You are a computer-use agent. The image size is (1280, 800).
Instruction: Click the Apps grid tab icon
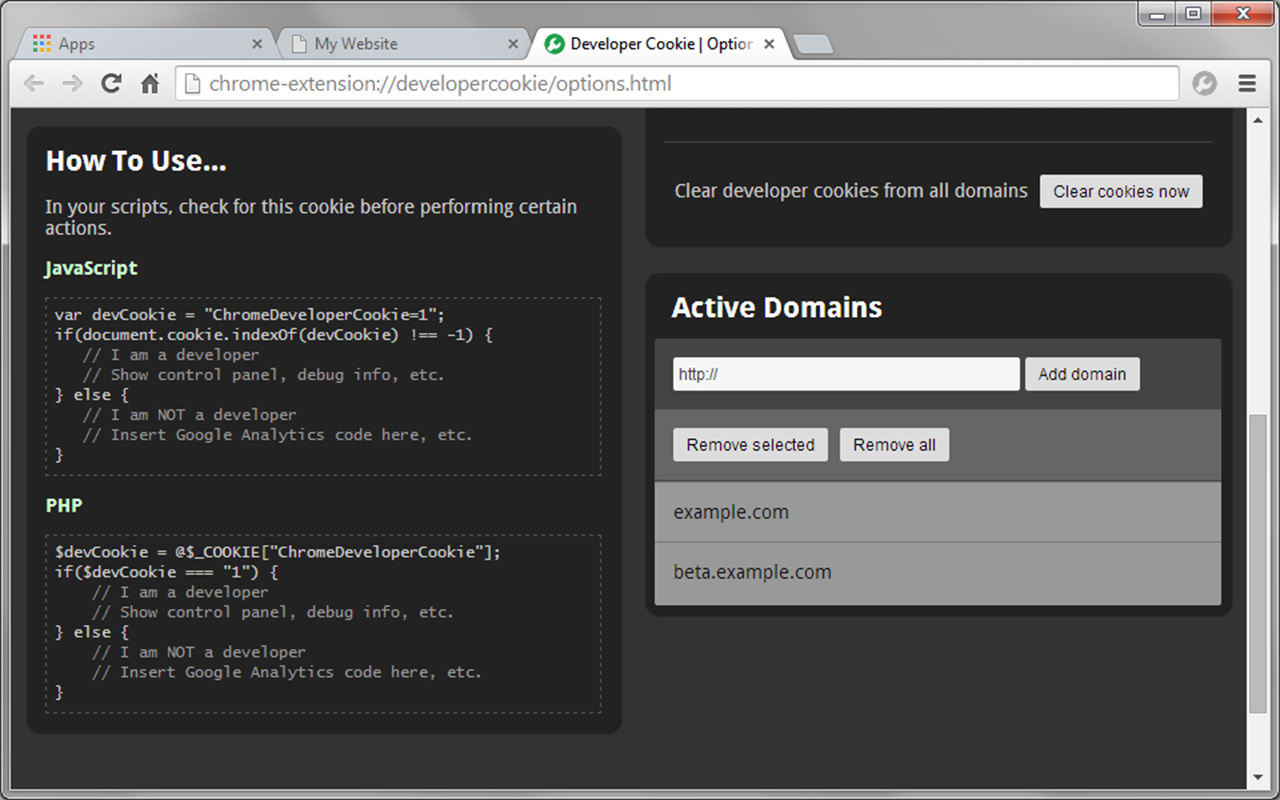[x=41, y=44]
